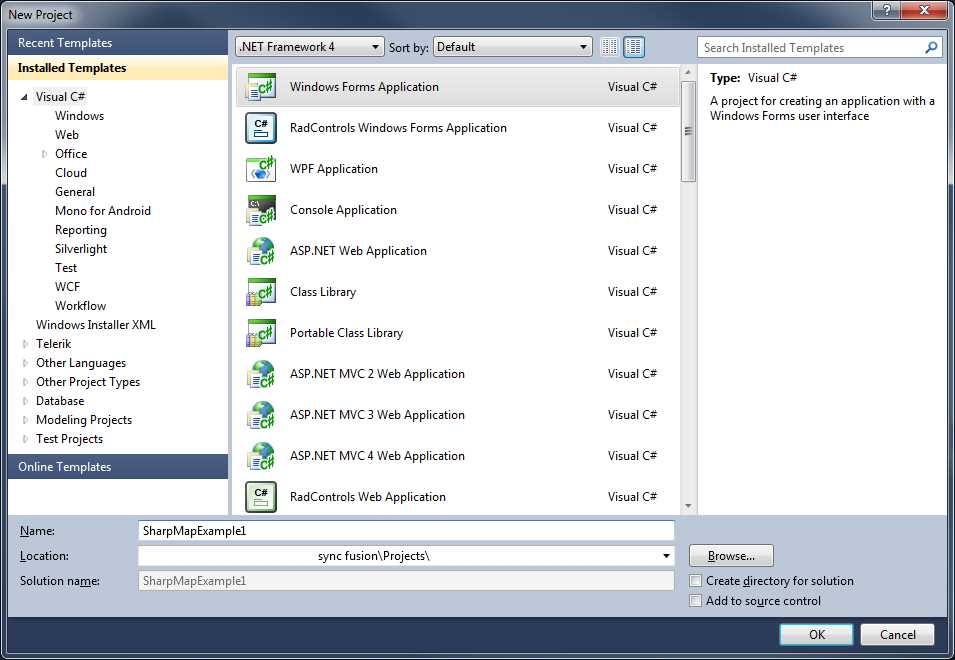The image size is (955, 660).
Task: Expand the Other Languages tree node
Action: [26, 362]
